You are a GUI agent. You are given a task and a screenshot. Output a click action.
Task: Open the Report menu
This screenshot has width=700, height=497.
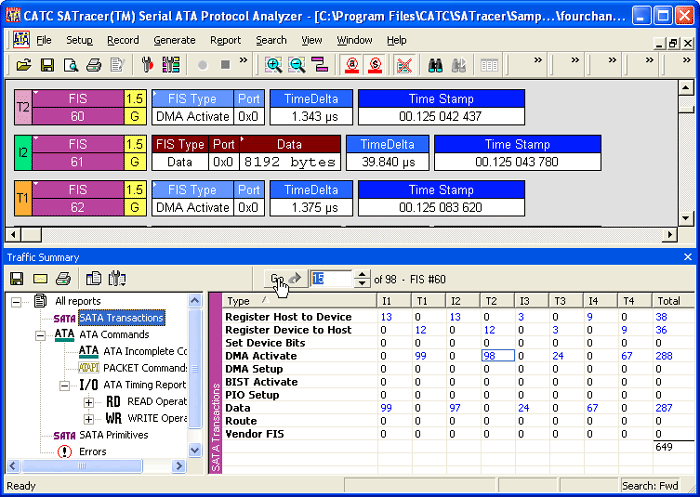[x=225, y=40]
